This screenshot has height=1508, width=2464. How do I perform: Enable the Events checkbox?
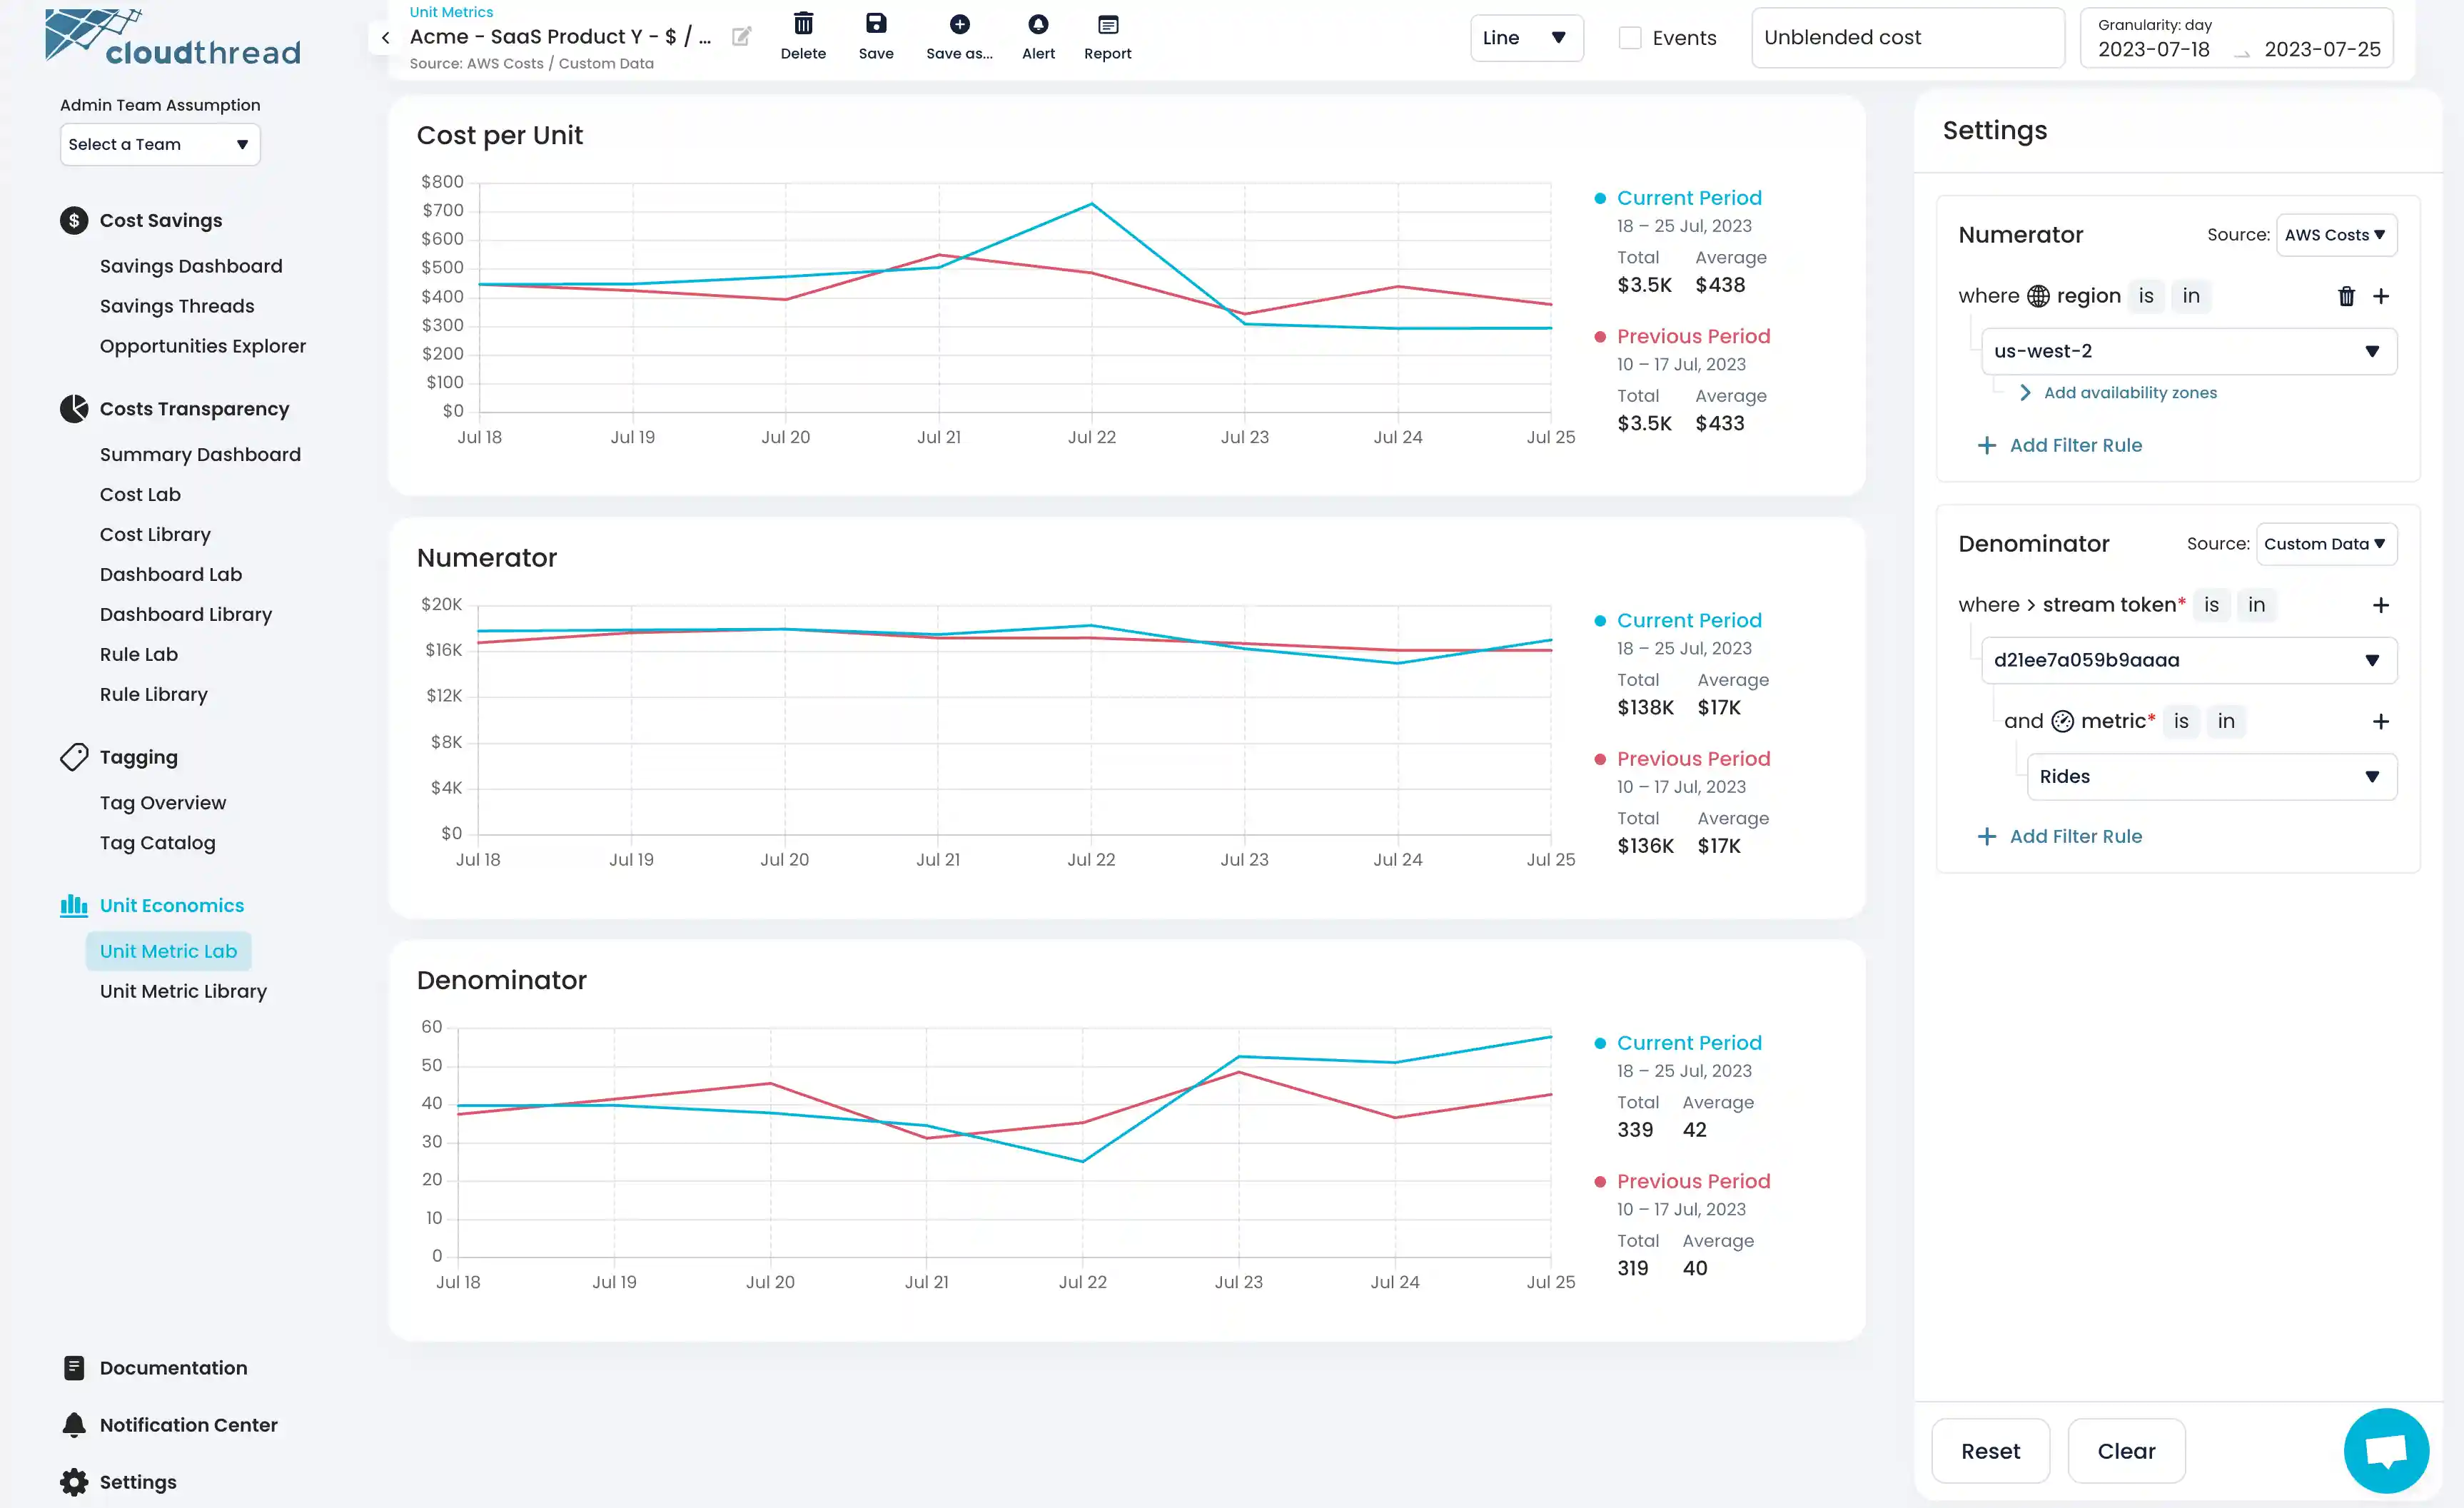(1630, 38)
